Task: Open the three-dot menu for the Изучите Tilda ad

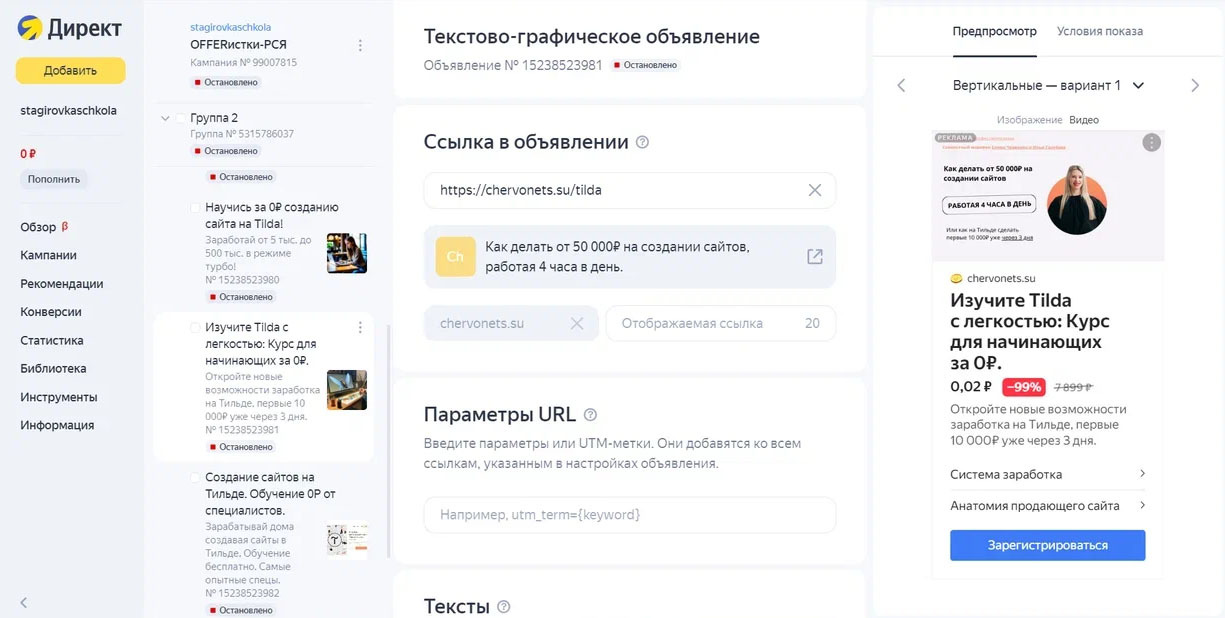Action: coord(361,327)
